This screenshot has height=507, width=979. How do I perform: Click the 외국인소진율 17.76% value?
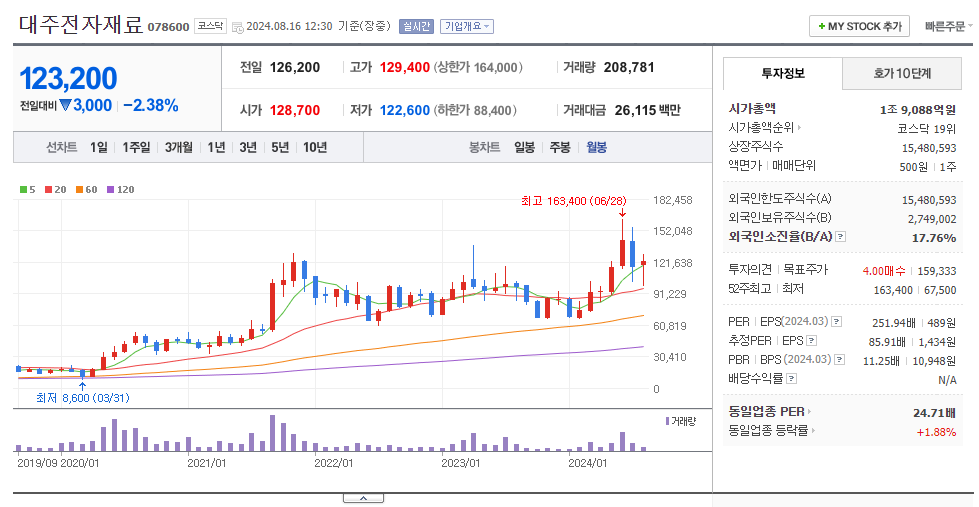934,237
